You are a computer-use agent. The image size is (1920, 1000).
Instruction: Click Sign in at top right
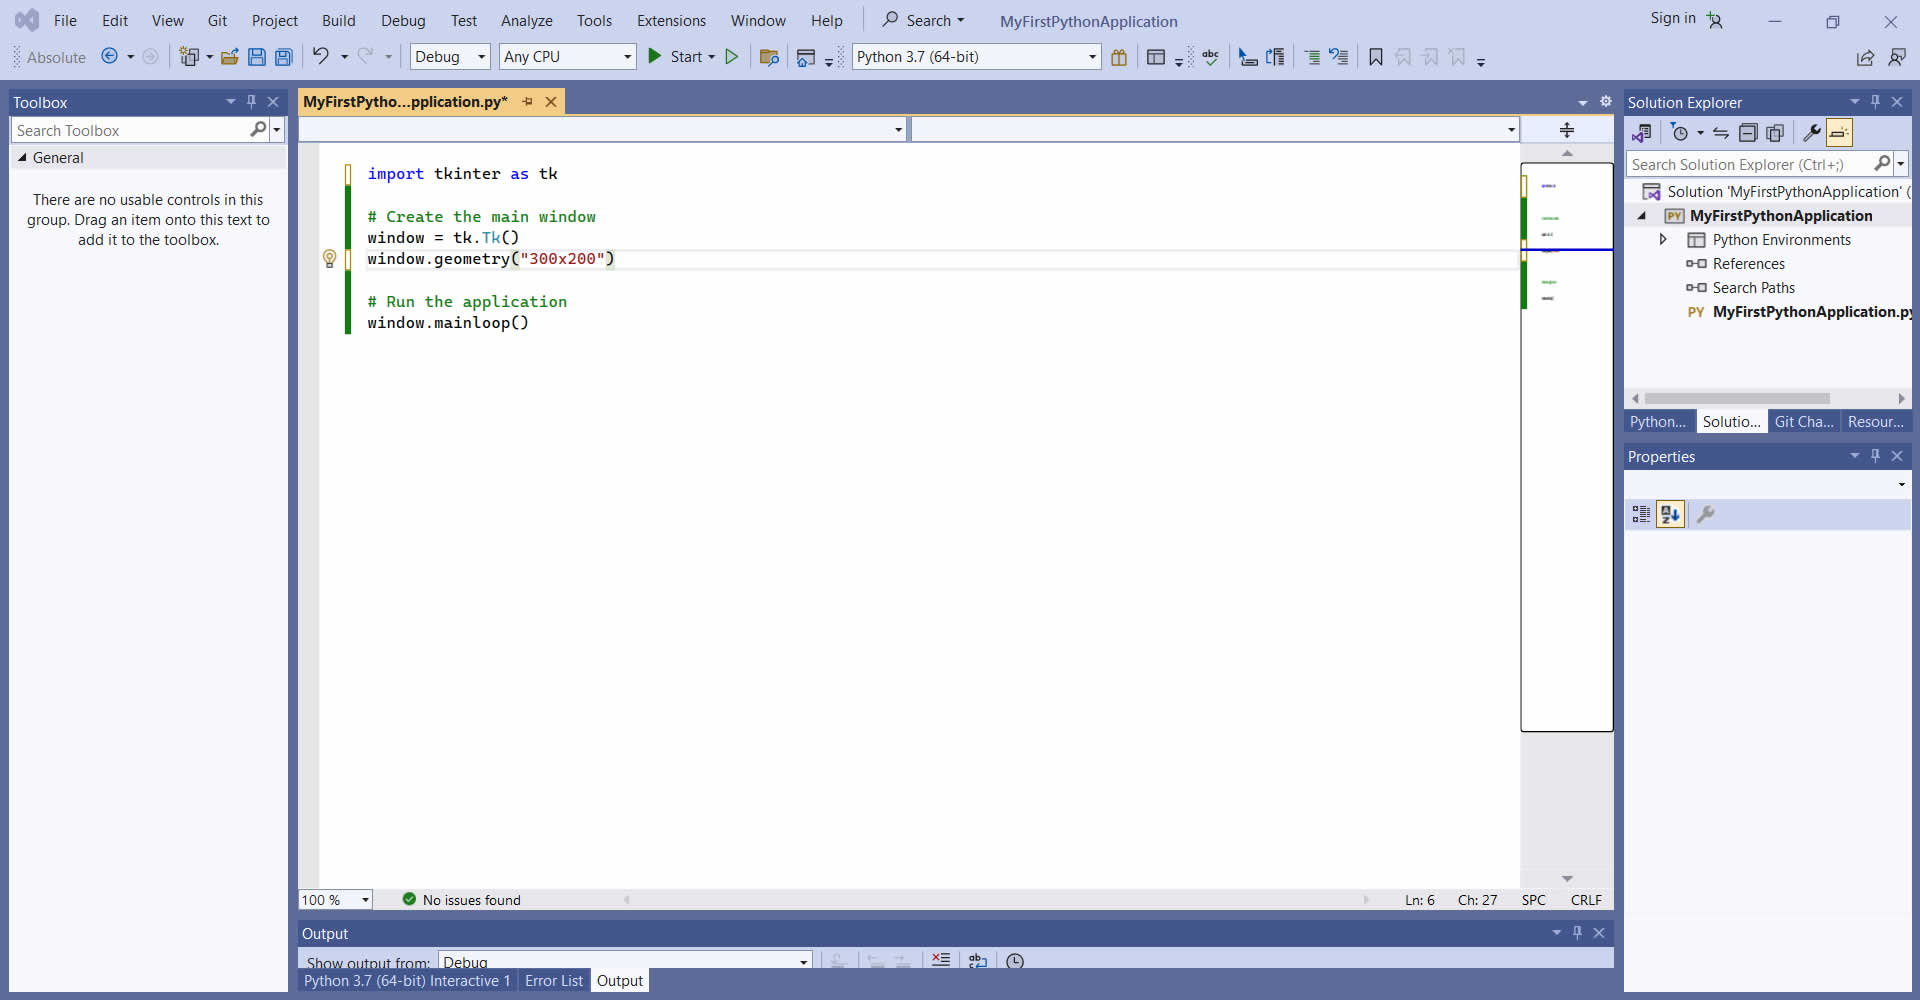(x=1672, y=18)
